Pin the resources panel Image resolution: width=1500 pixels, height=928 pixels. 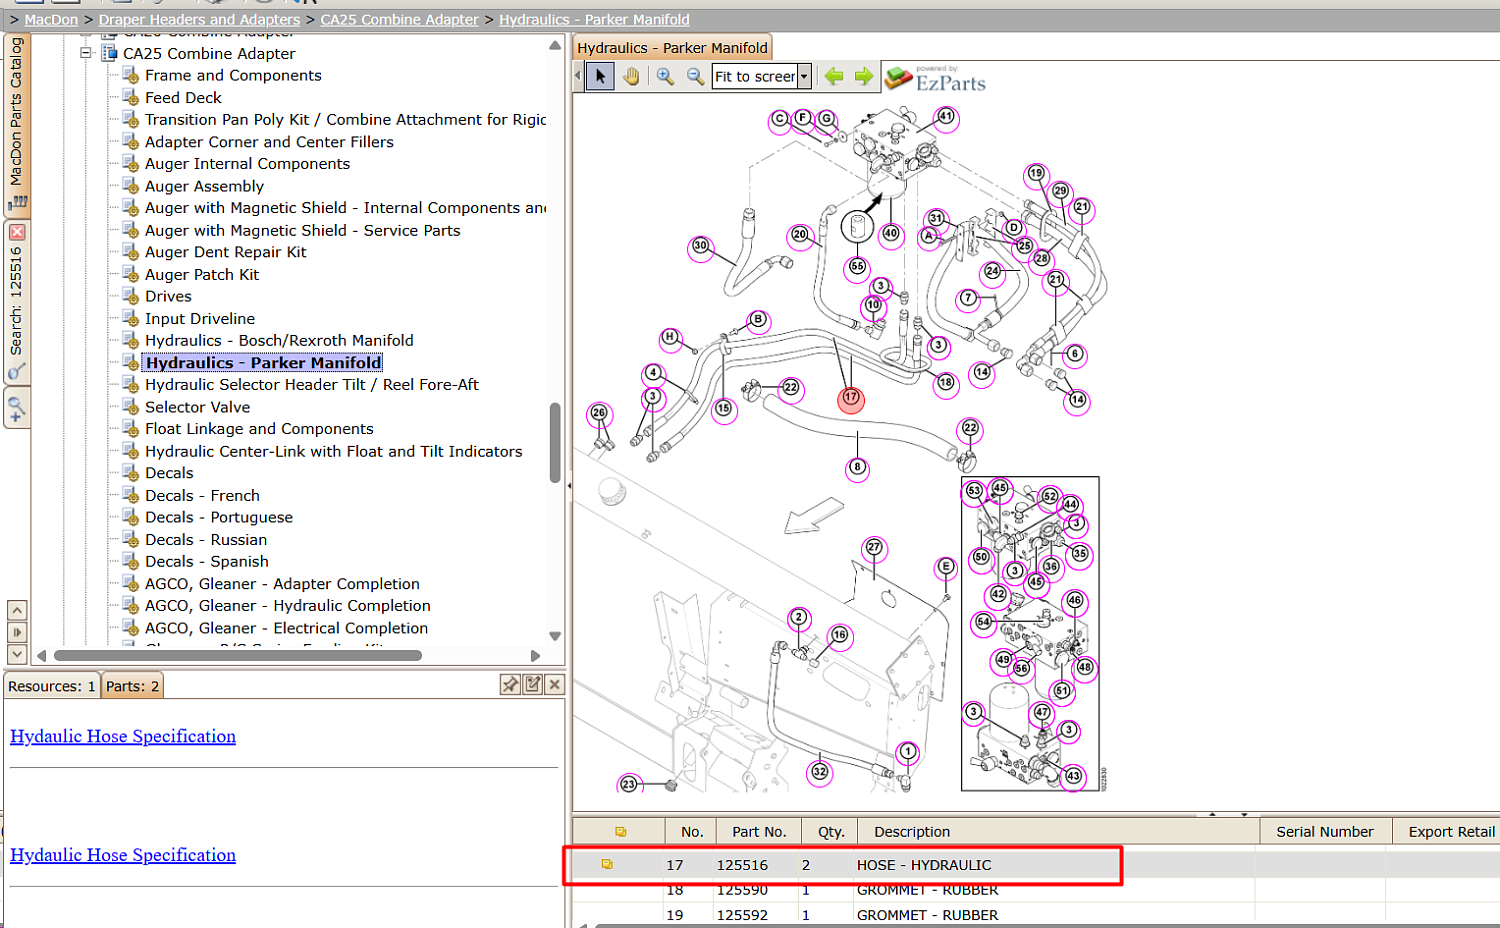510,684
